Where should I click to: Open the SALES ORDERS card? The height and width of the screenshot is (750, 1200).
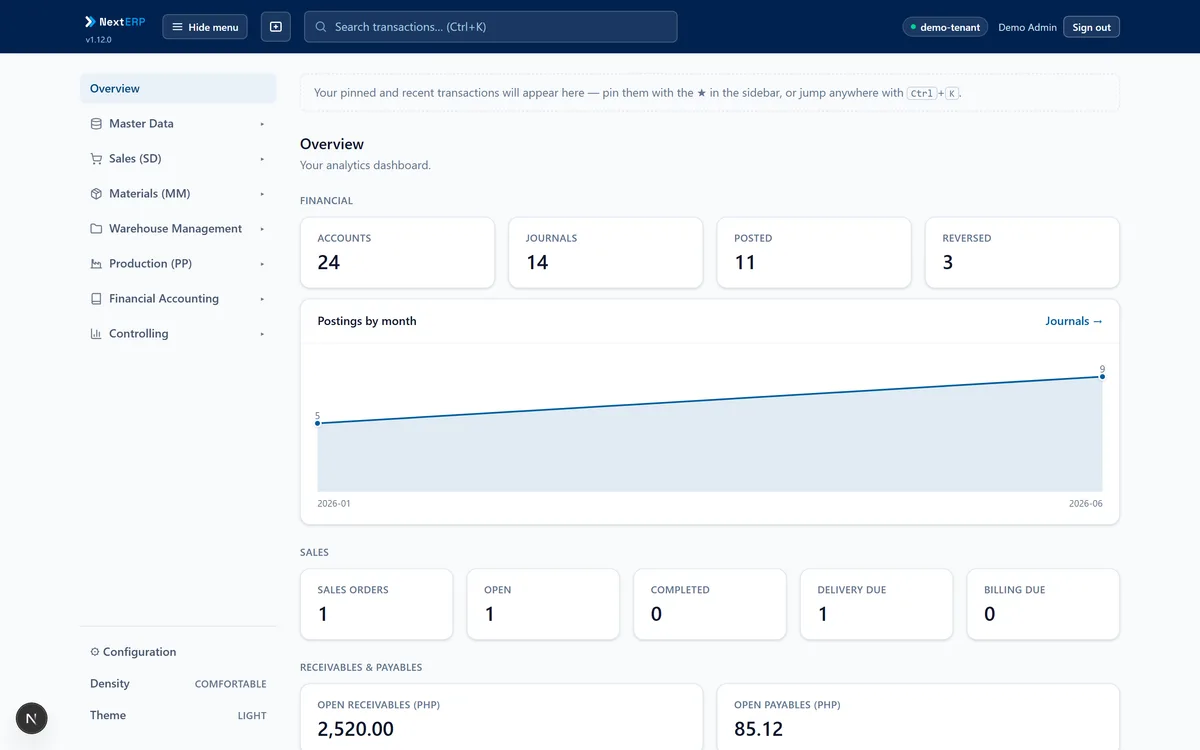click(376, 604)
